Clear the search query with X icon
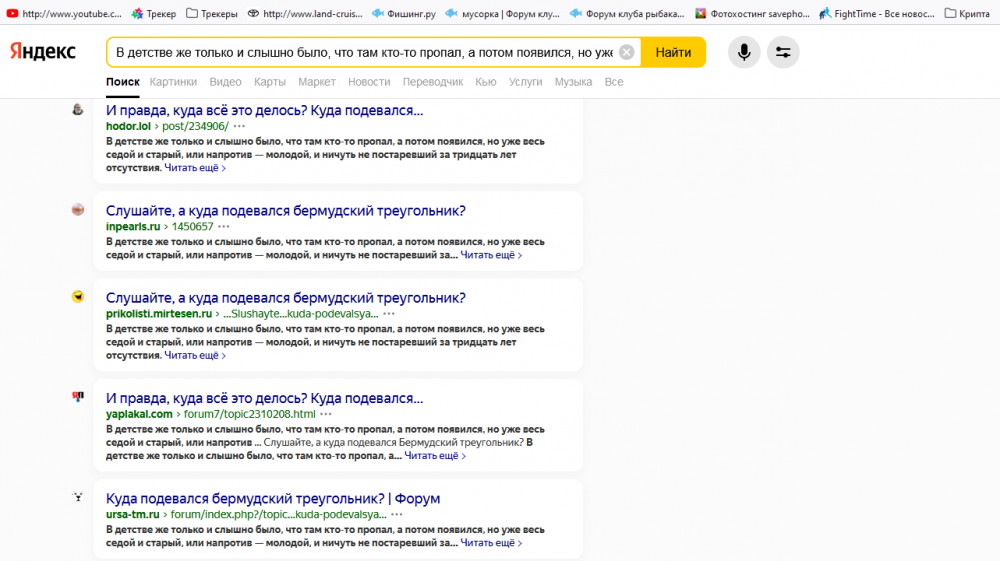Viewport: 1000px width, 561px height. [x=627, y=52]
